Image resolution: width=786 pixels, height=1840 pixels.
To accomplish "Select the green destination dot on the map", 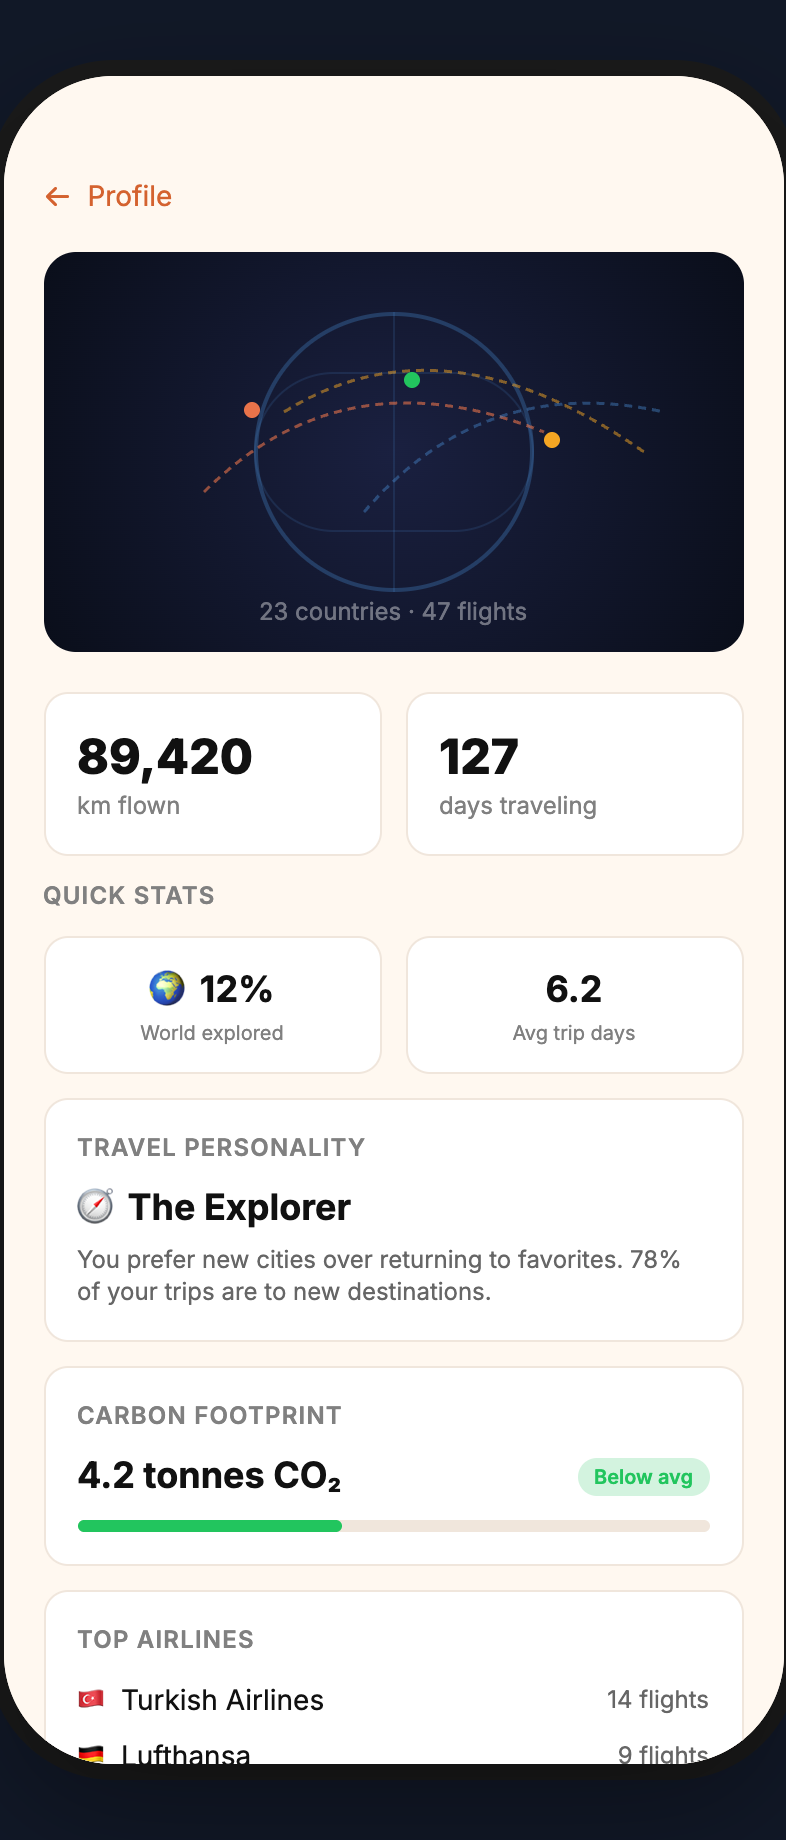I will [x=412, y=380].
